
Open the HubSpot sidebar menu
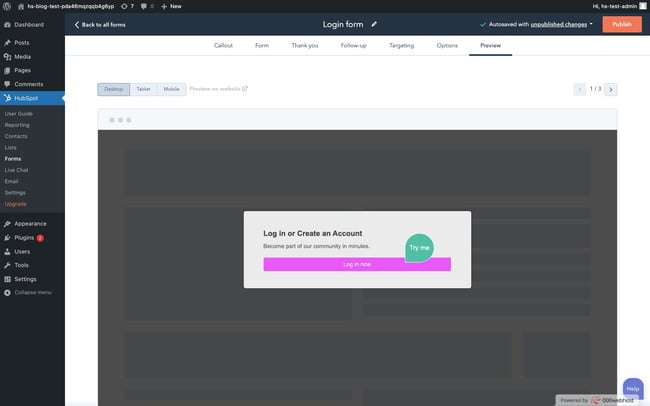(x=27, y=98)
